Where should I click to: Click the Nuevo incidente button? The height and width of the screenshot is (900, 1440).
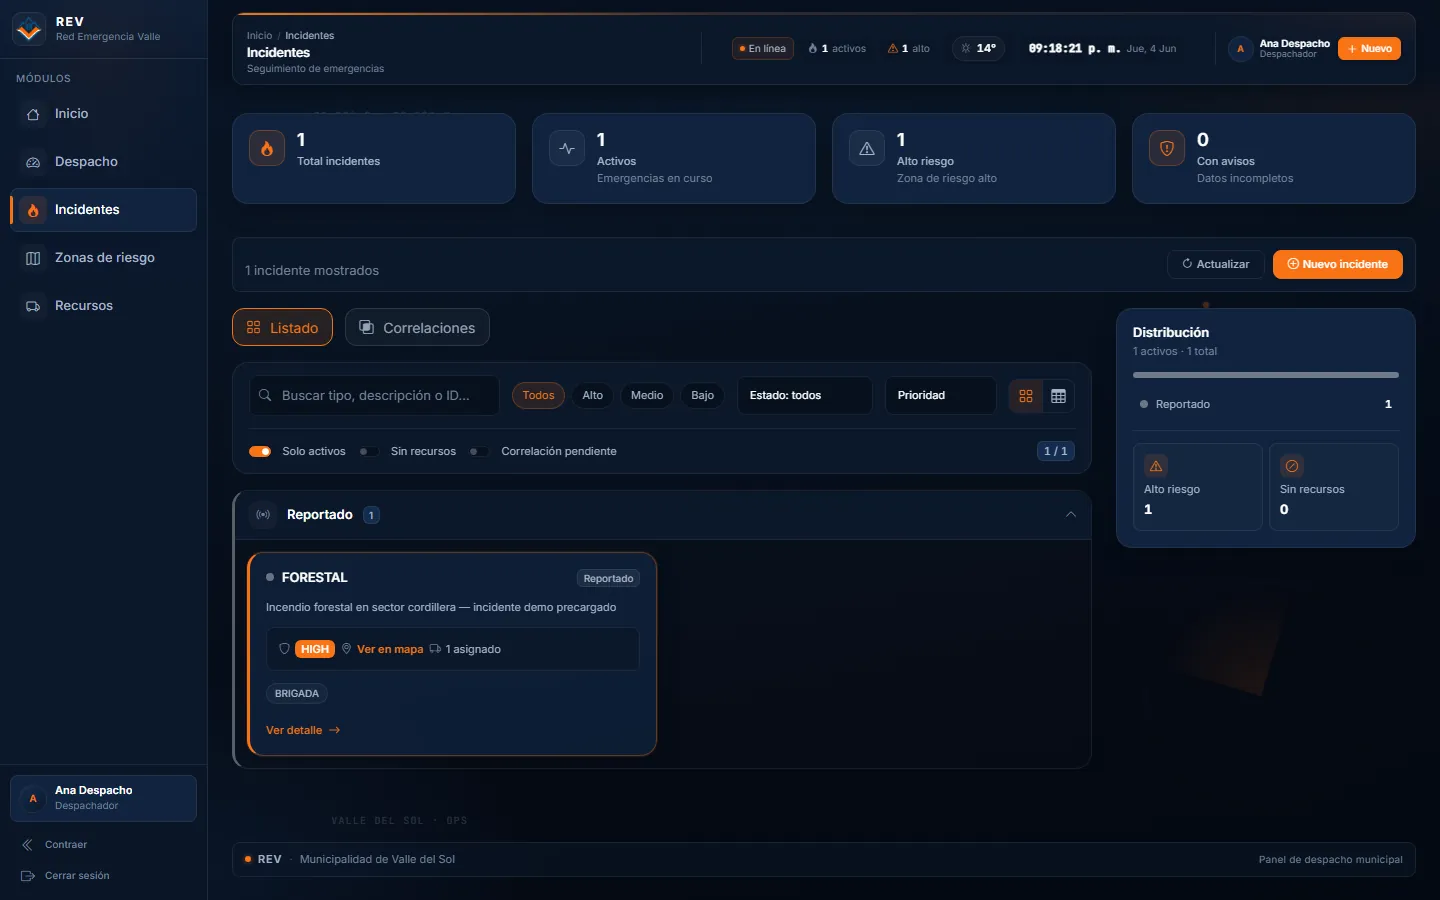[1337, 264]
